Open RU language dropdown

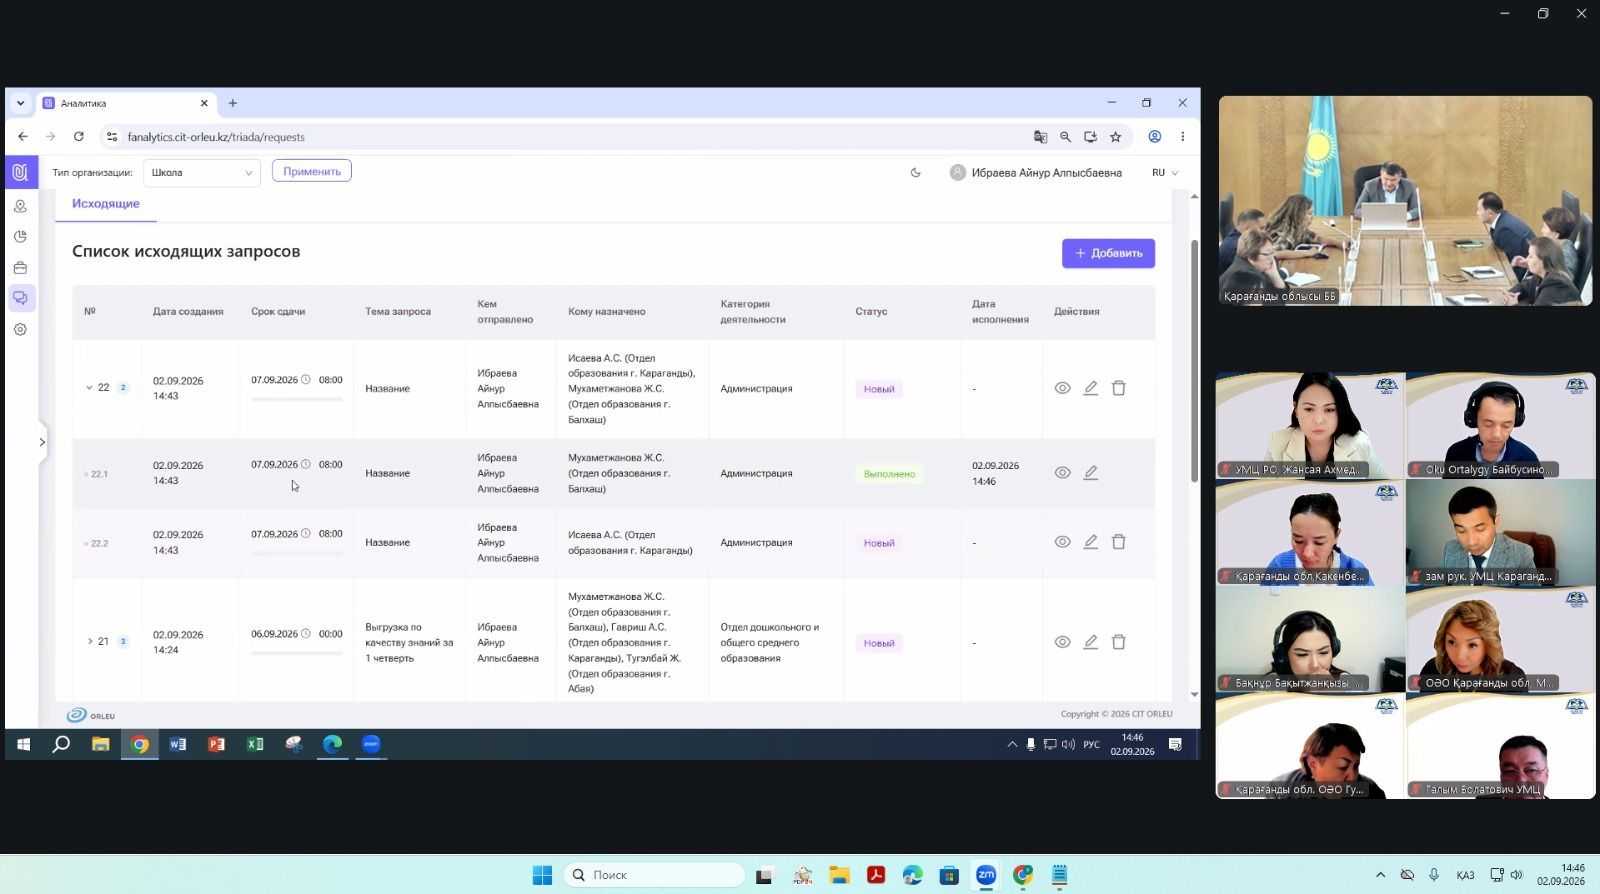[x=1165, y=172]
